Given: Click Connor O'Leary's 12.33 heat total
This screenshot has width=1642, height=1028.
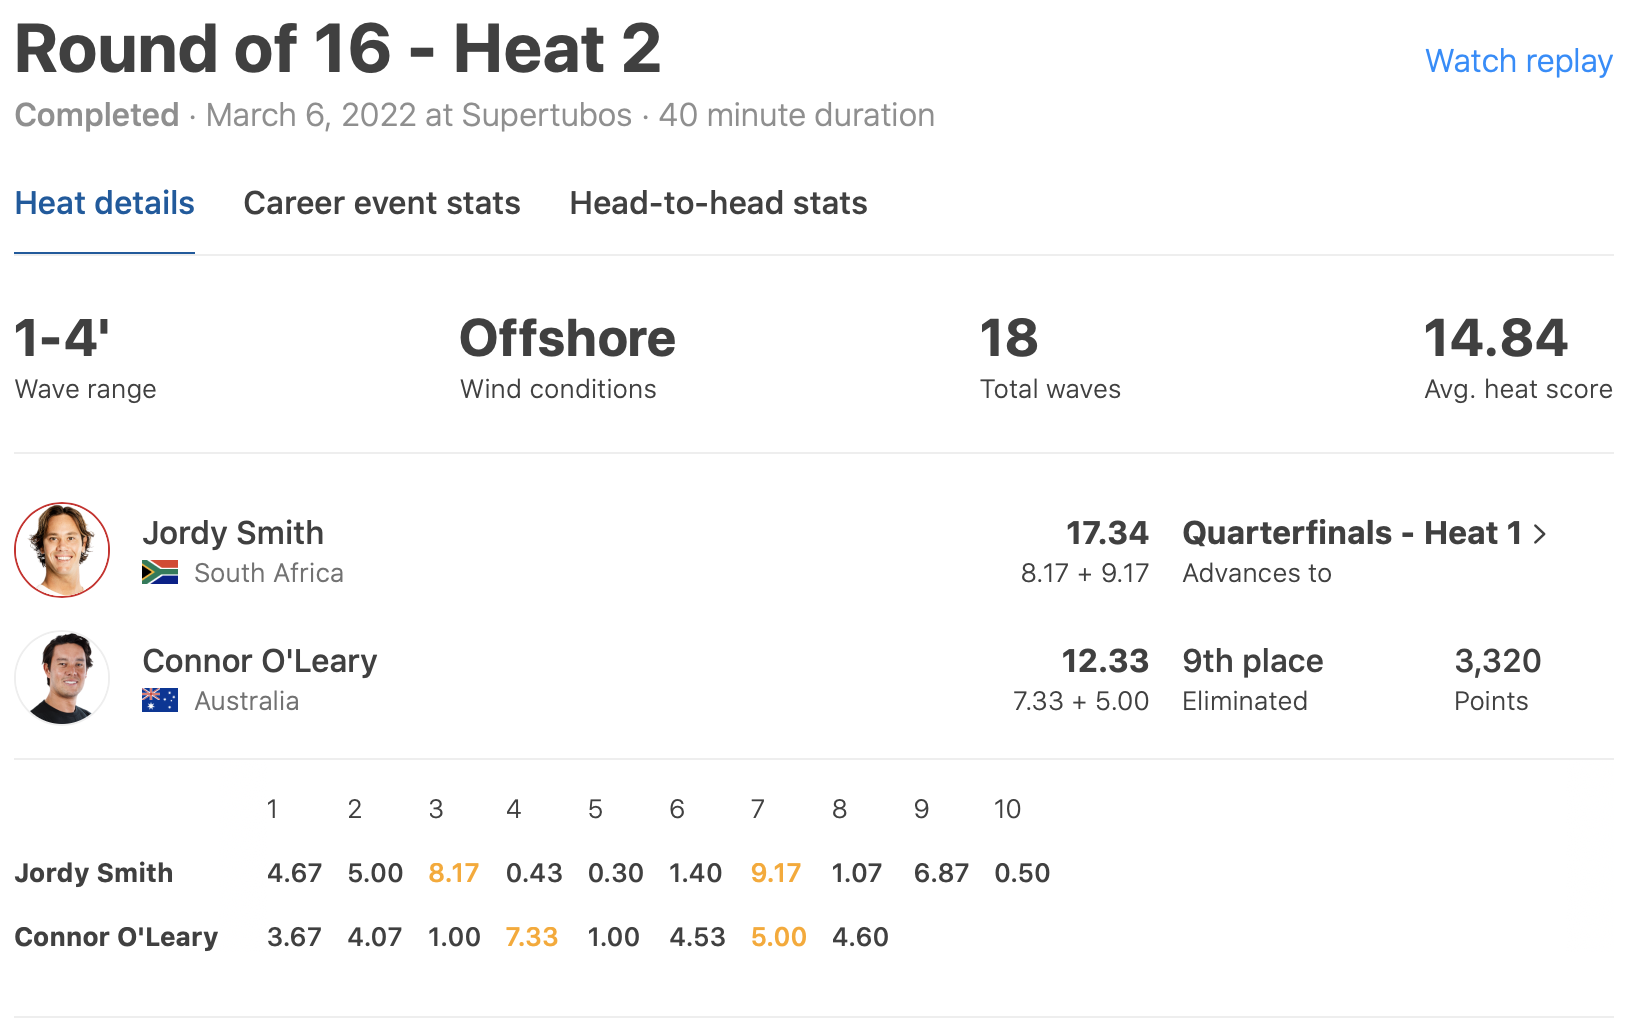Looking at the screenshot, I should coord(1104,661).
